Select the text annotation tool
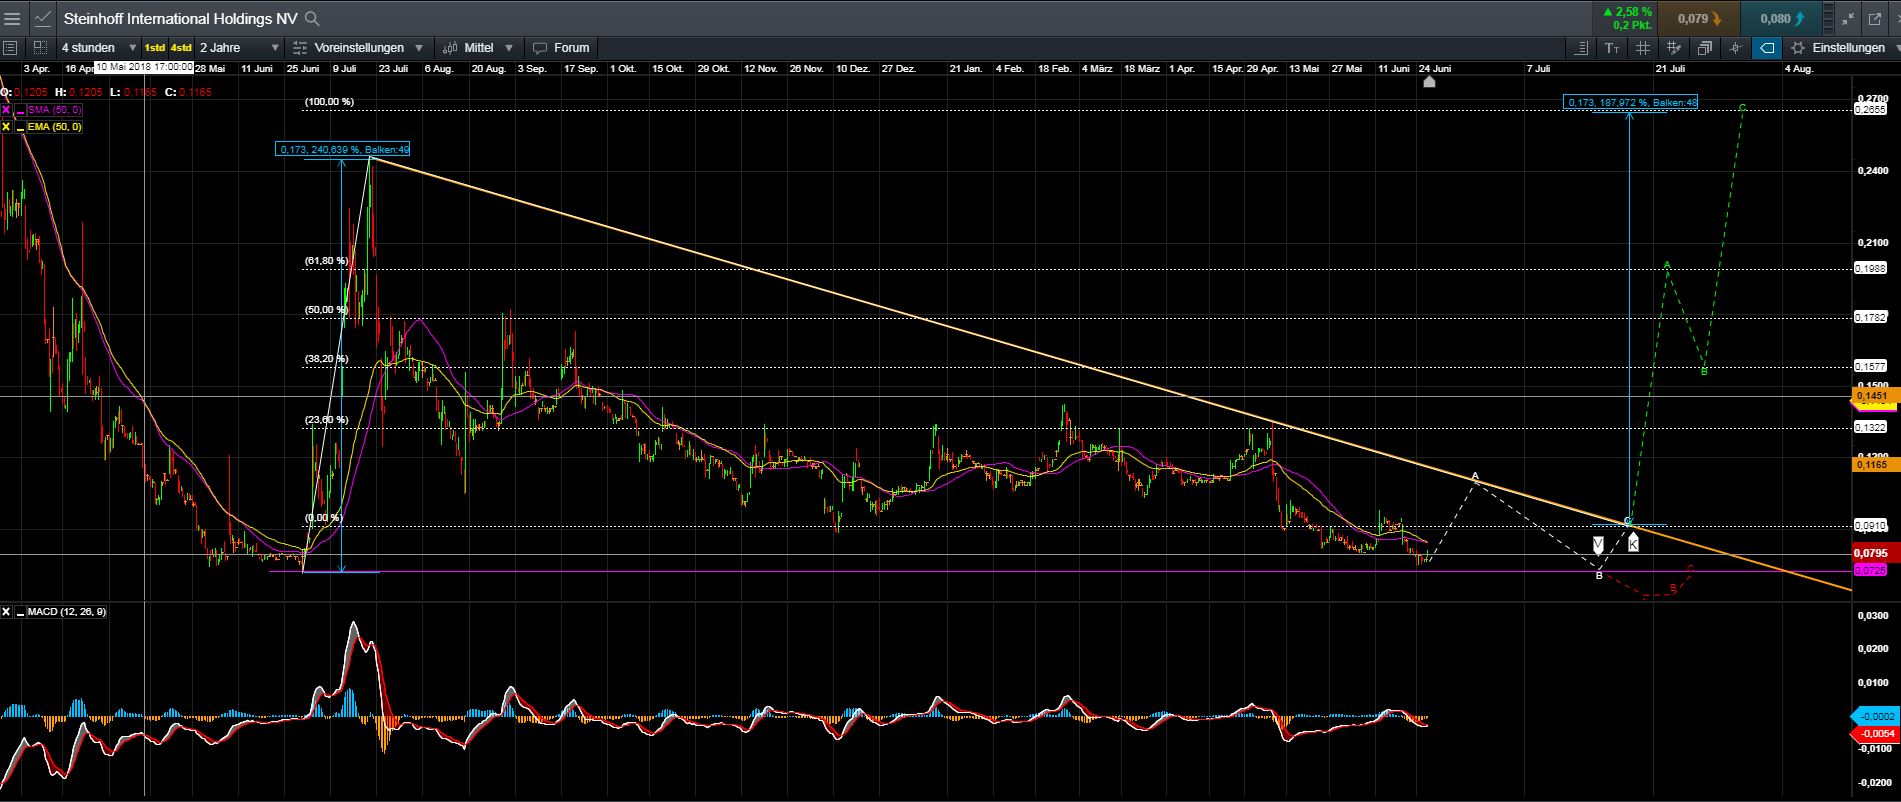Viewport: 1901px width, 802px height. pyautogui.click(x=1612, y=47)
